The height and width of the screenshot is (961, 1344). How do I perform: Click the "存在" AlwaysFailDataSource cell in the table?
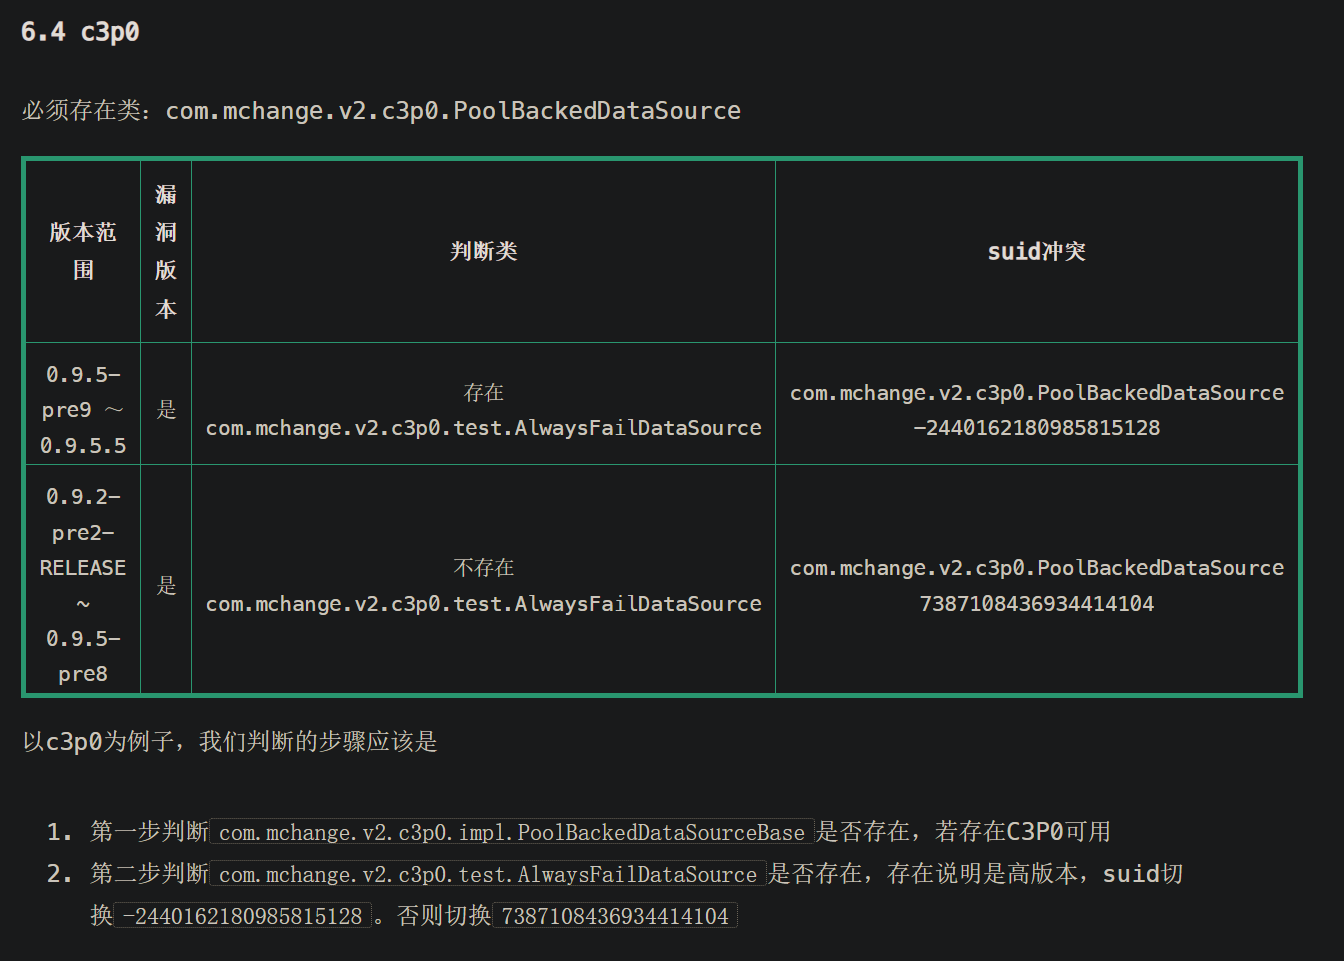click(483, 410)
